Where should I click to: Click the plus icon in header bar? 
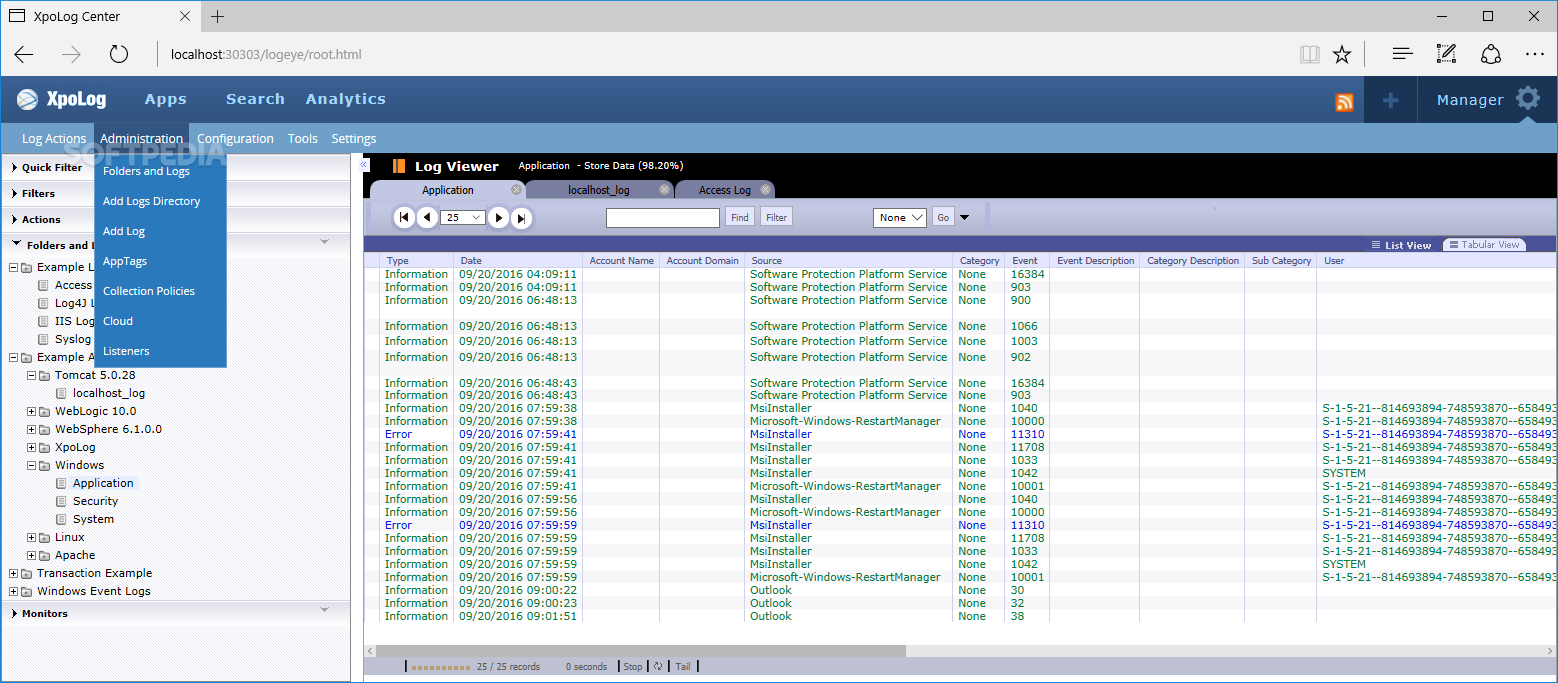click(x=1390, y=100)
